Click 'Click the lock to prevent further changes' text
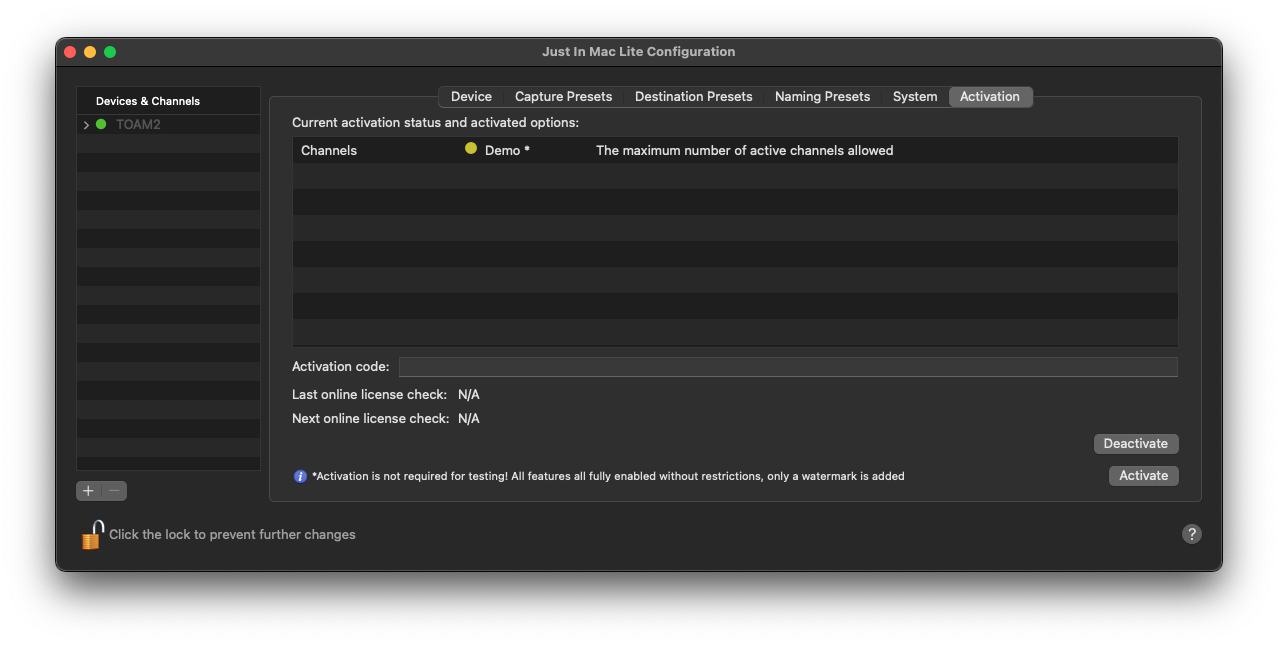 pyautogui.click(x=232, y=535)
